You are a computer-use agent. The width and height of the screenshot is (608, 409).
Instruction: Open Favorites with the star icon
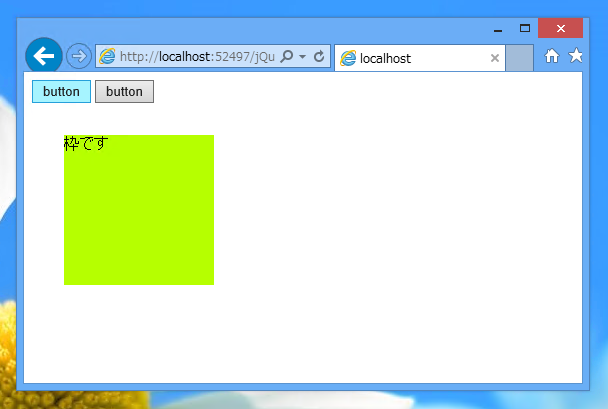pyautogui.click(x=576, y=55)
